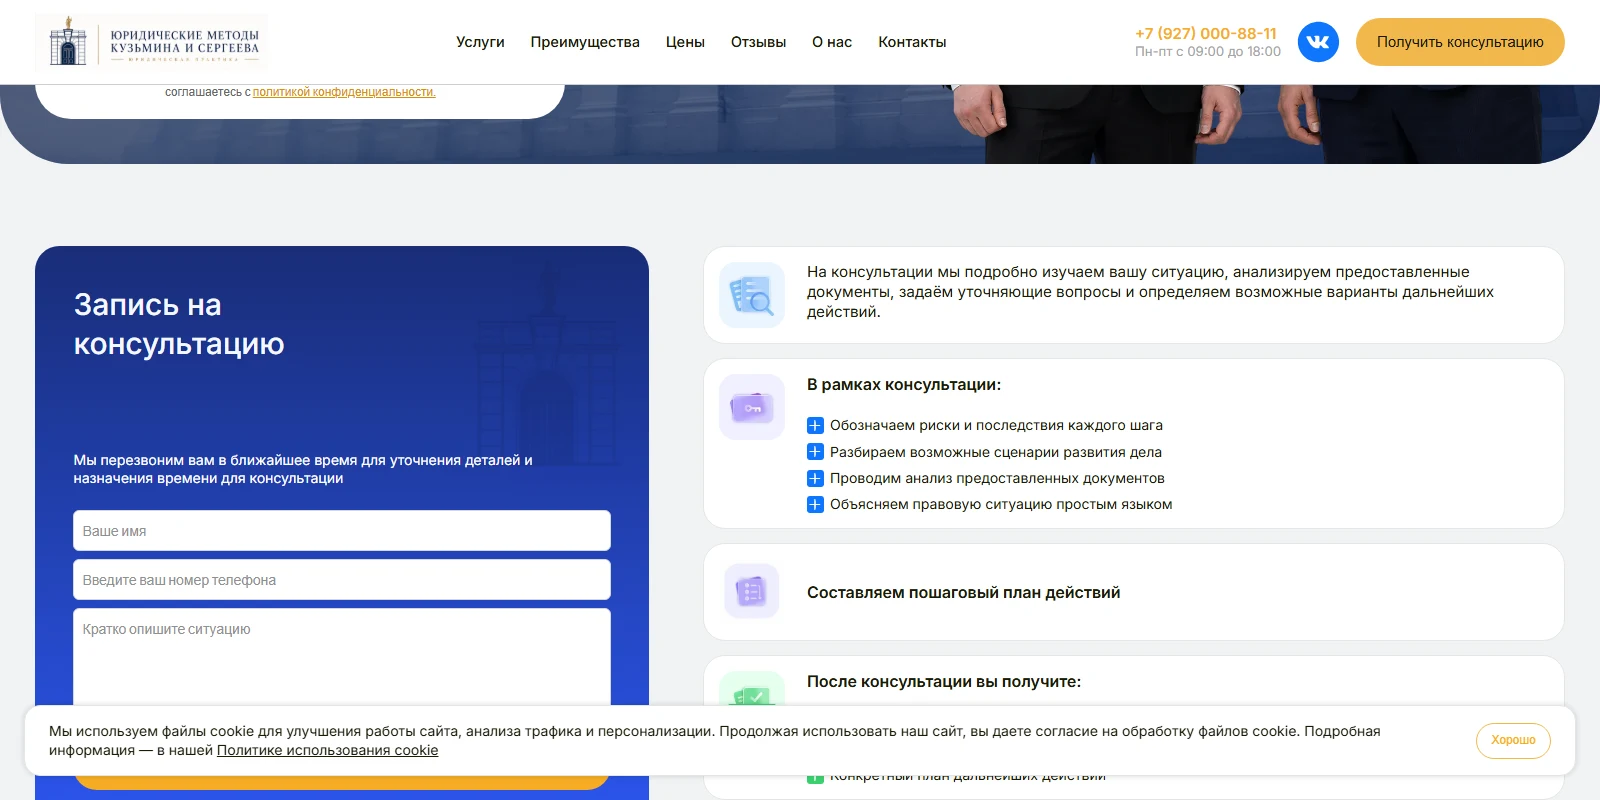Click the 'После консультации вы получите:' heading
Screen dimensions: 1600x800
tap(944, 682)
